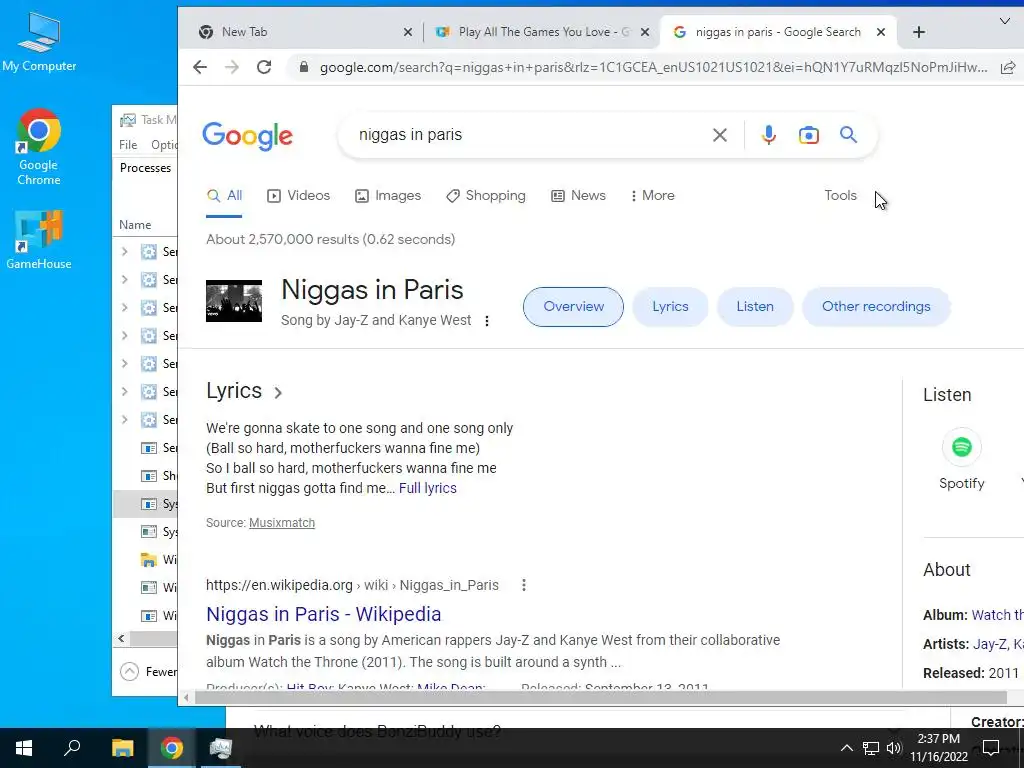Click the Name column header in Task Manager

click(x=135, y=225)
